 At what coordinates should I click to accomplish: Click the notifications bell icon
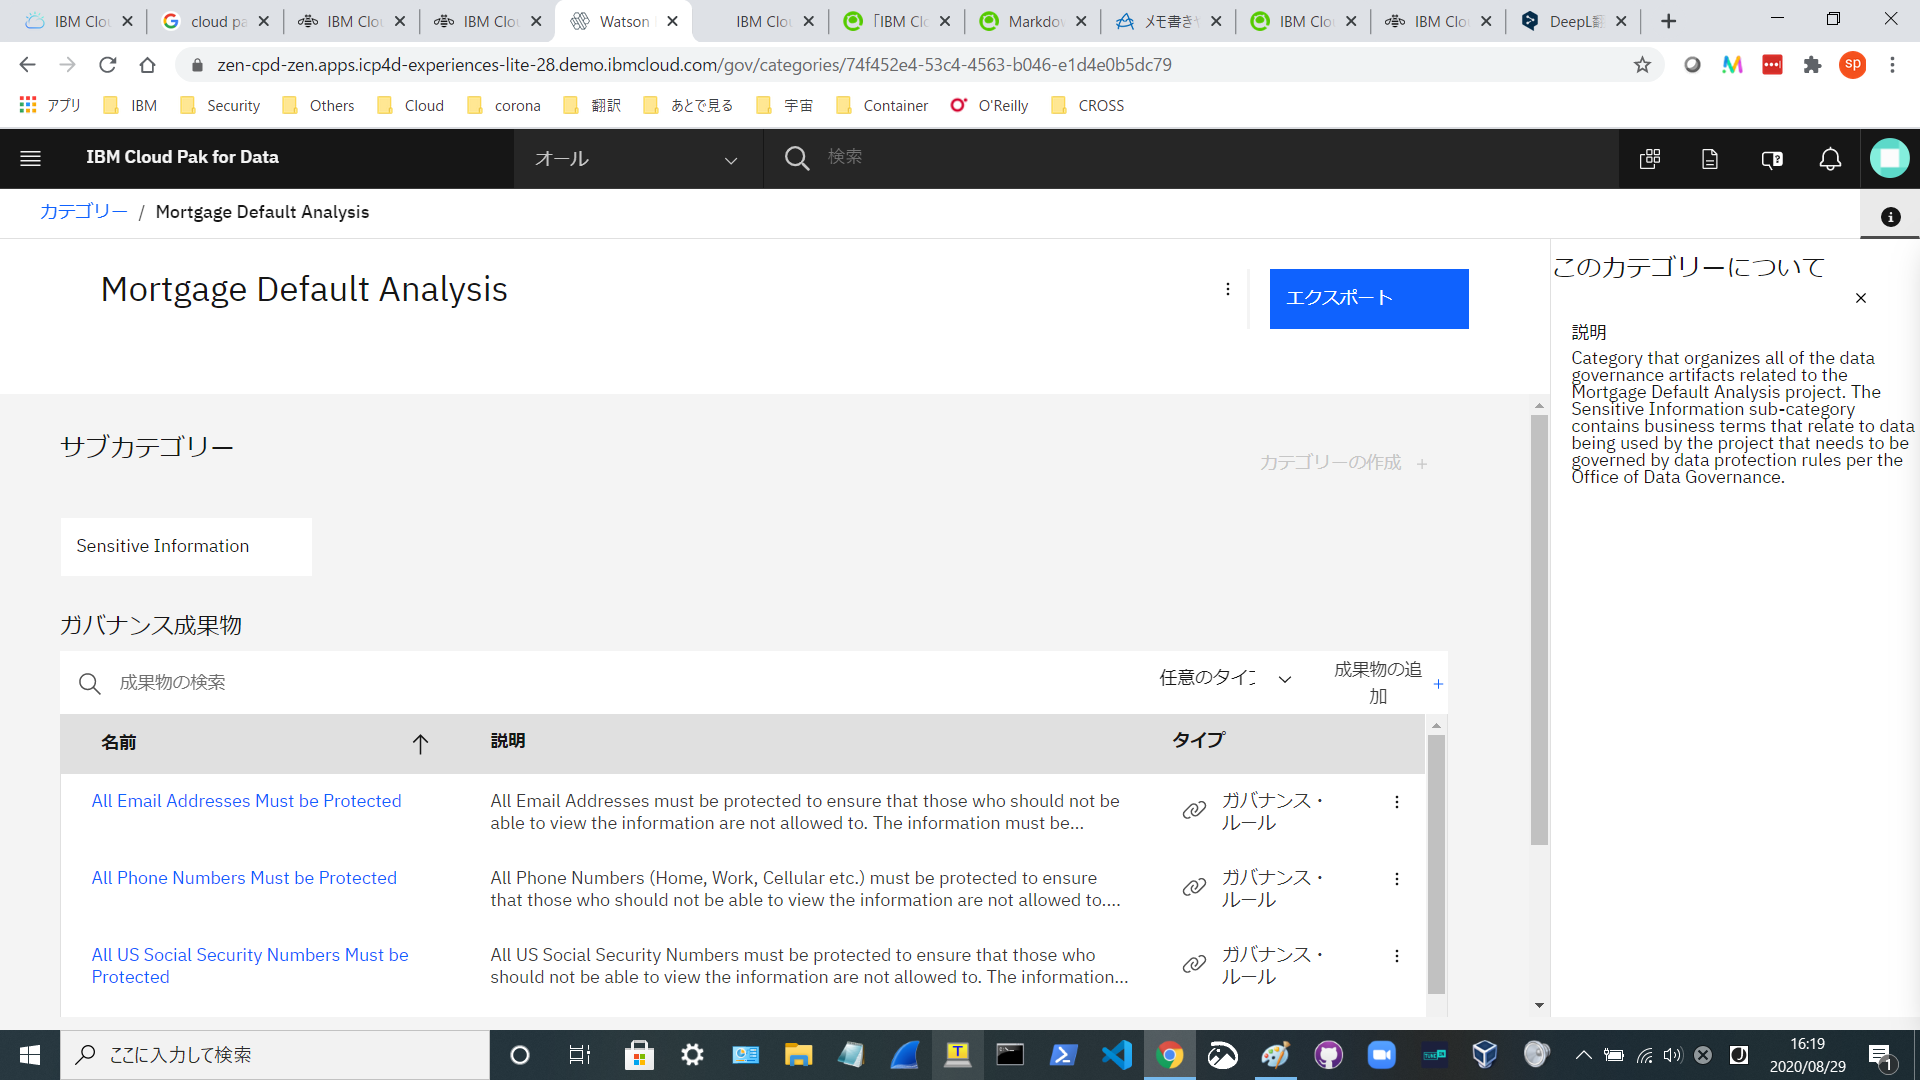point(1830,159)
